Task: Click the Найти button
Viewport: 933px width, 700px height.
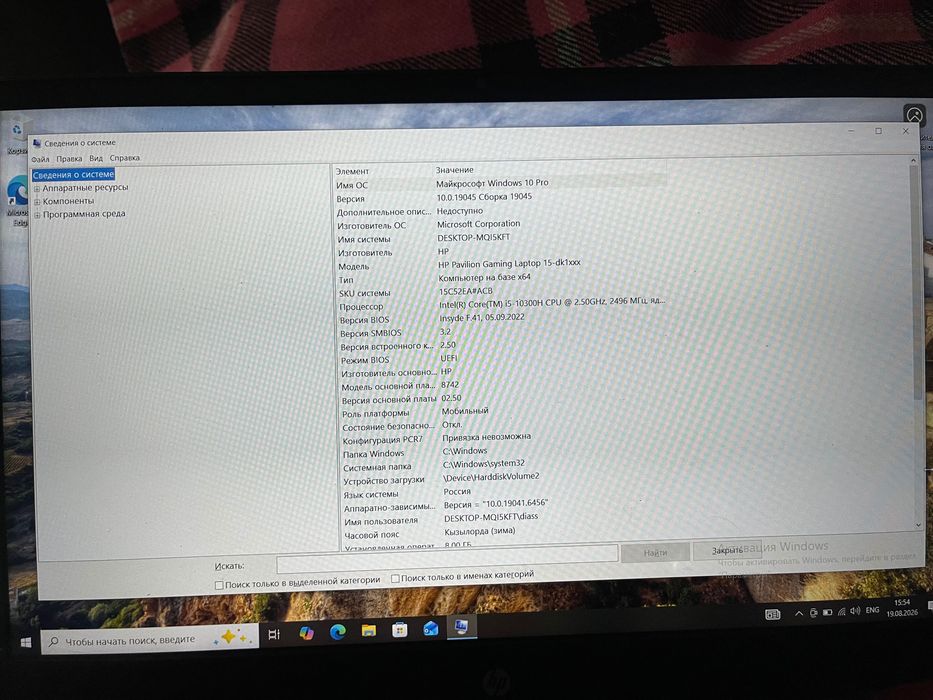Action: (x=655, y=552)
